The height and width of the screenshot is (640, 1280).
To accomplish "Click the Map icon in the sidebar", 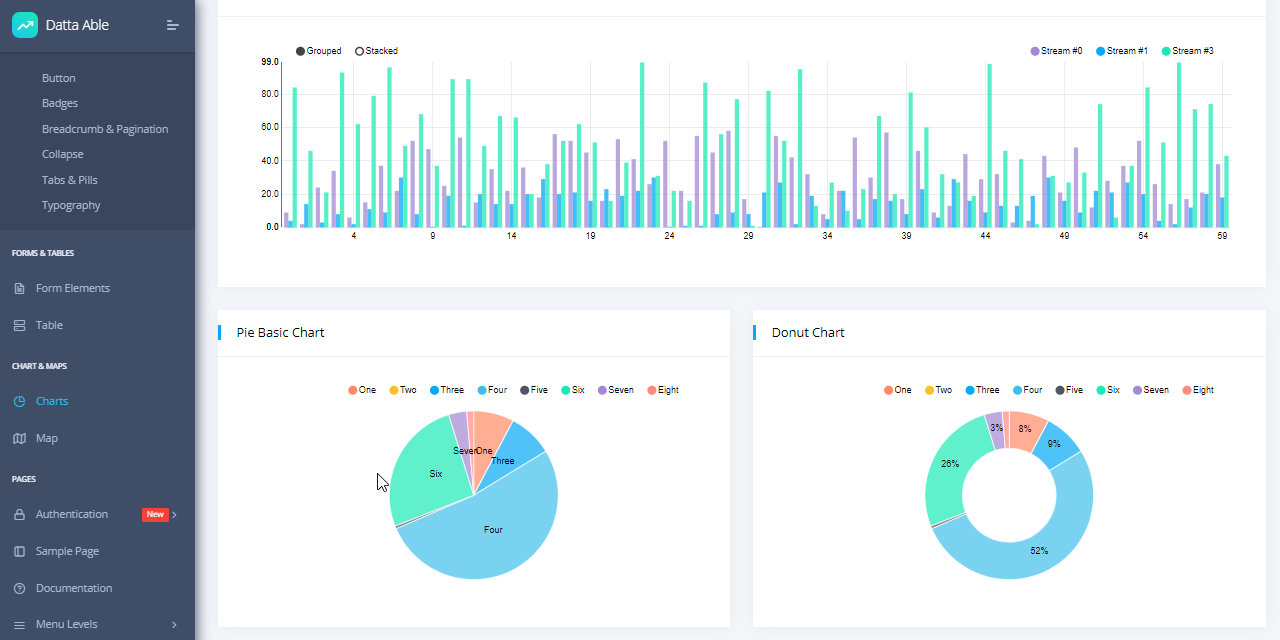I will coord(18,438).
